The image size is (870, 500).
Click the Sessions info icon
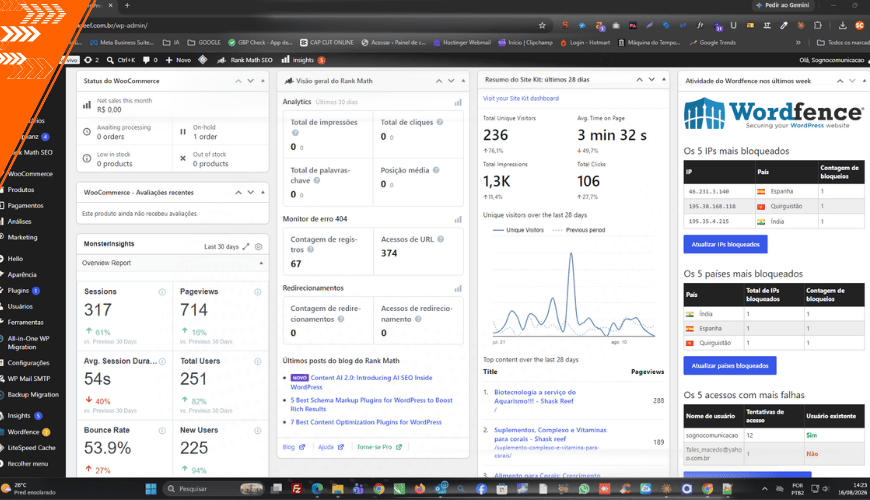pos(162,292)
